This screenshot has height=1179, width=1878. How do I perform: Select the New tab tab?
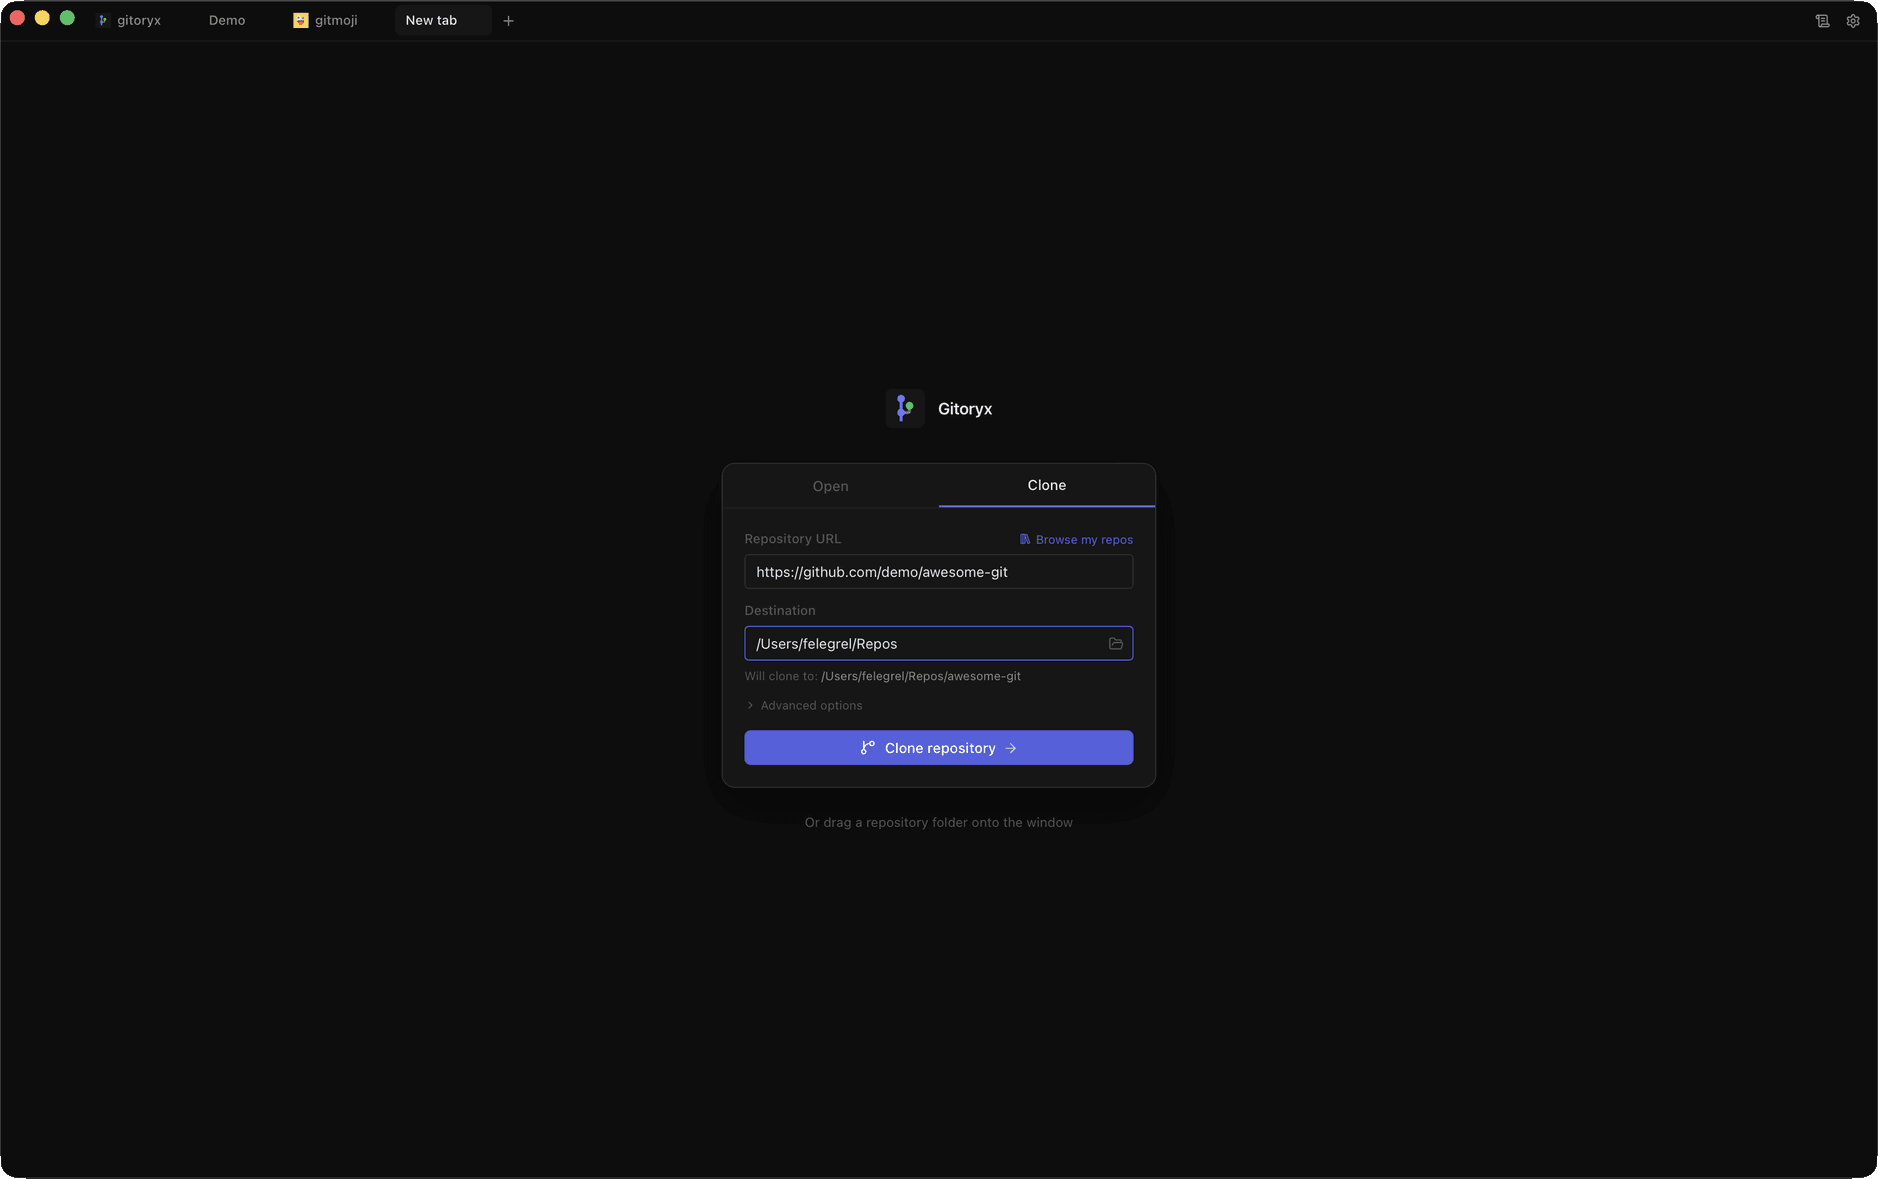point(442,20)
